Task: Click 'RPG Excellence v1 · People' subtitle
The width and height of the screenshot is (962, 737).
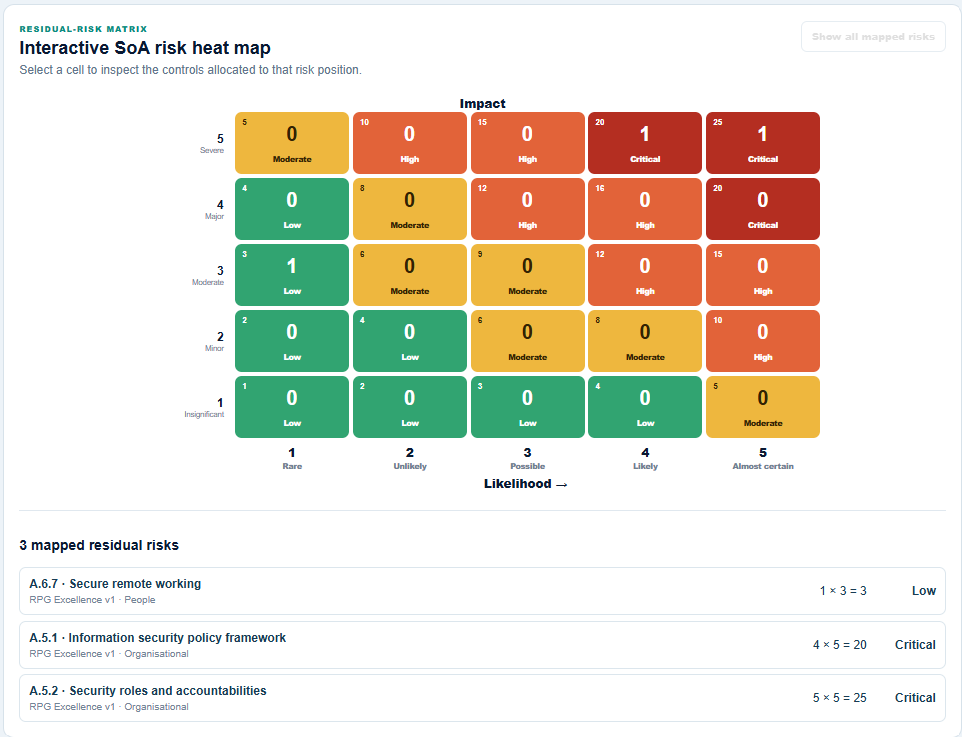Action: point(92,600)
